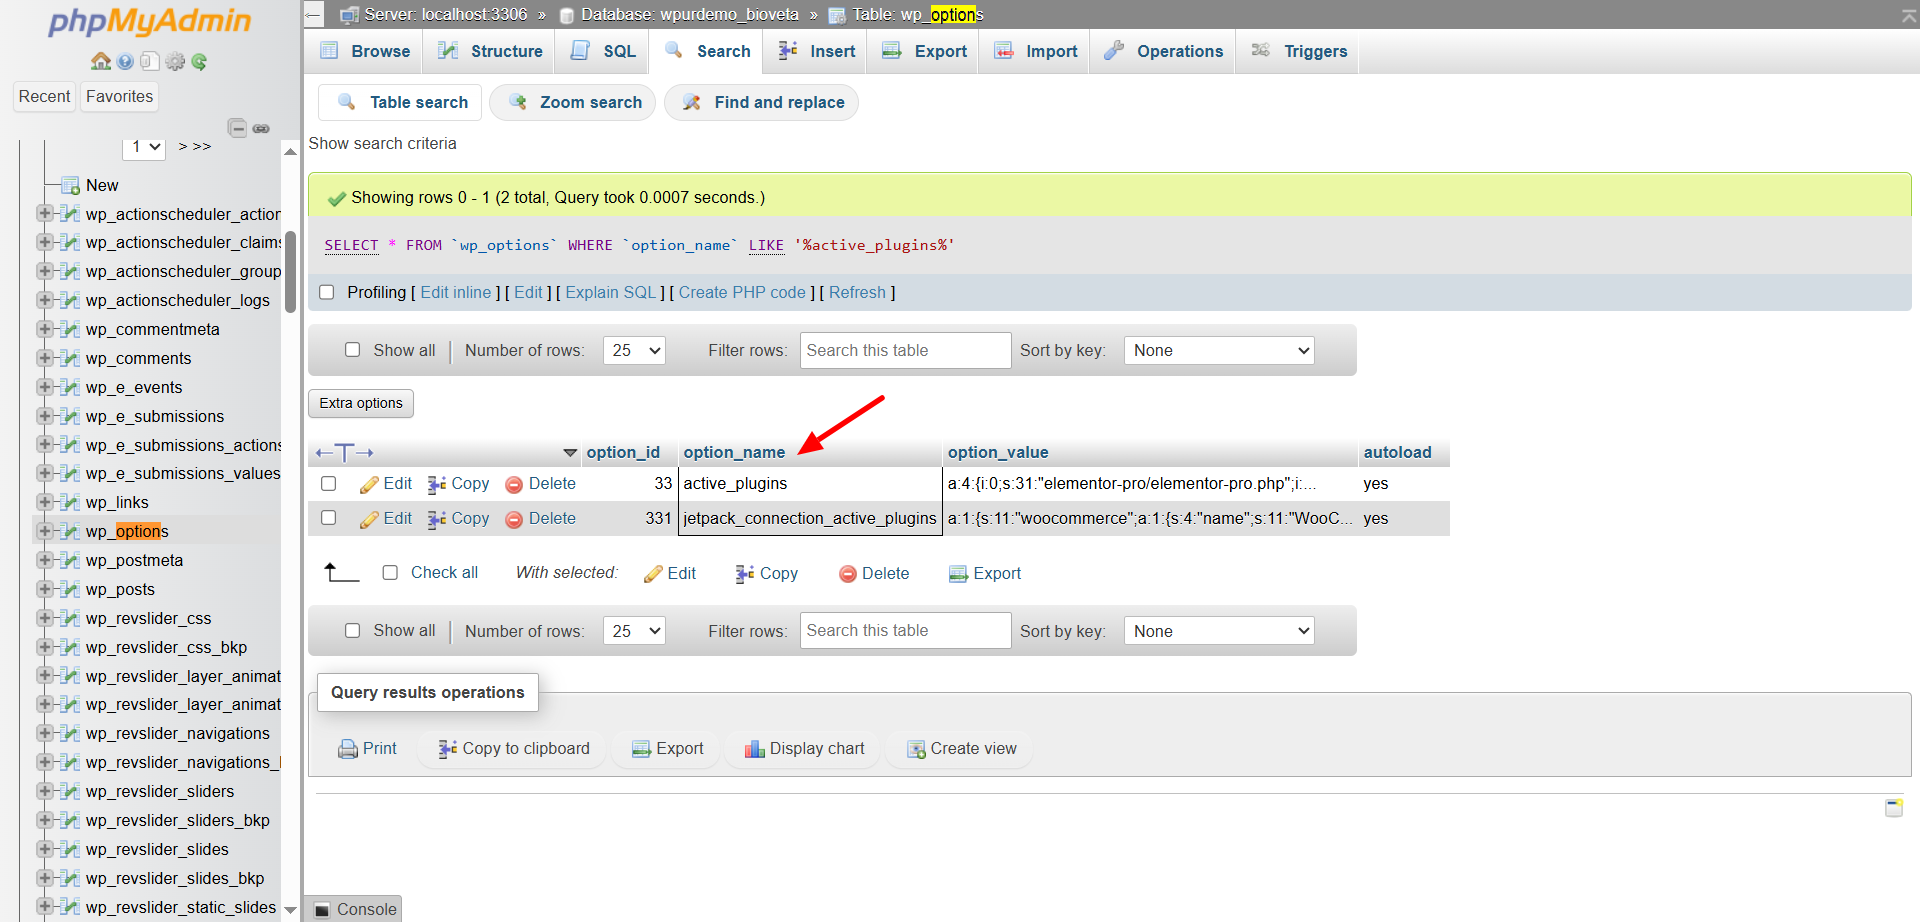Click Copy to clipboard icon
Screen dimensions: 1920x922
coord(448,749)
